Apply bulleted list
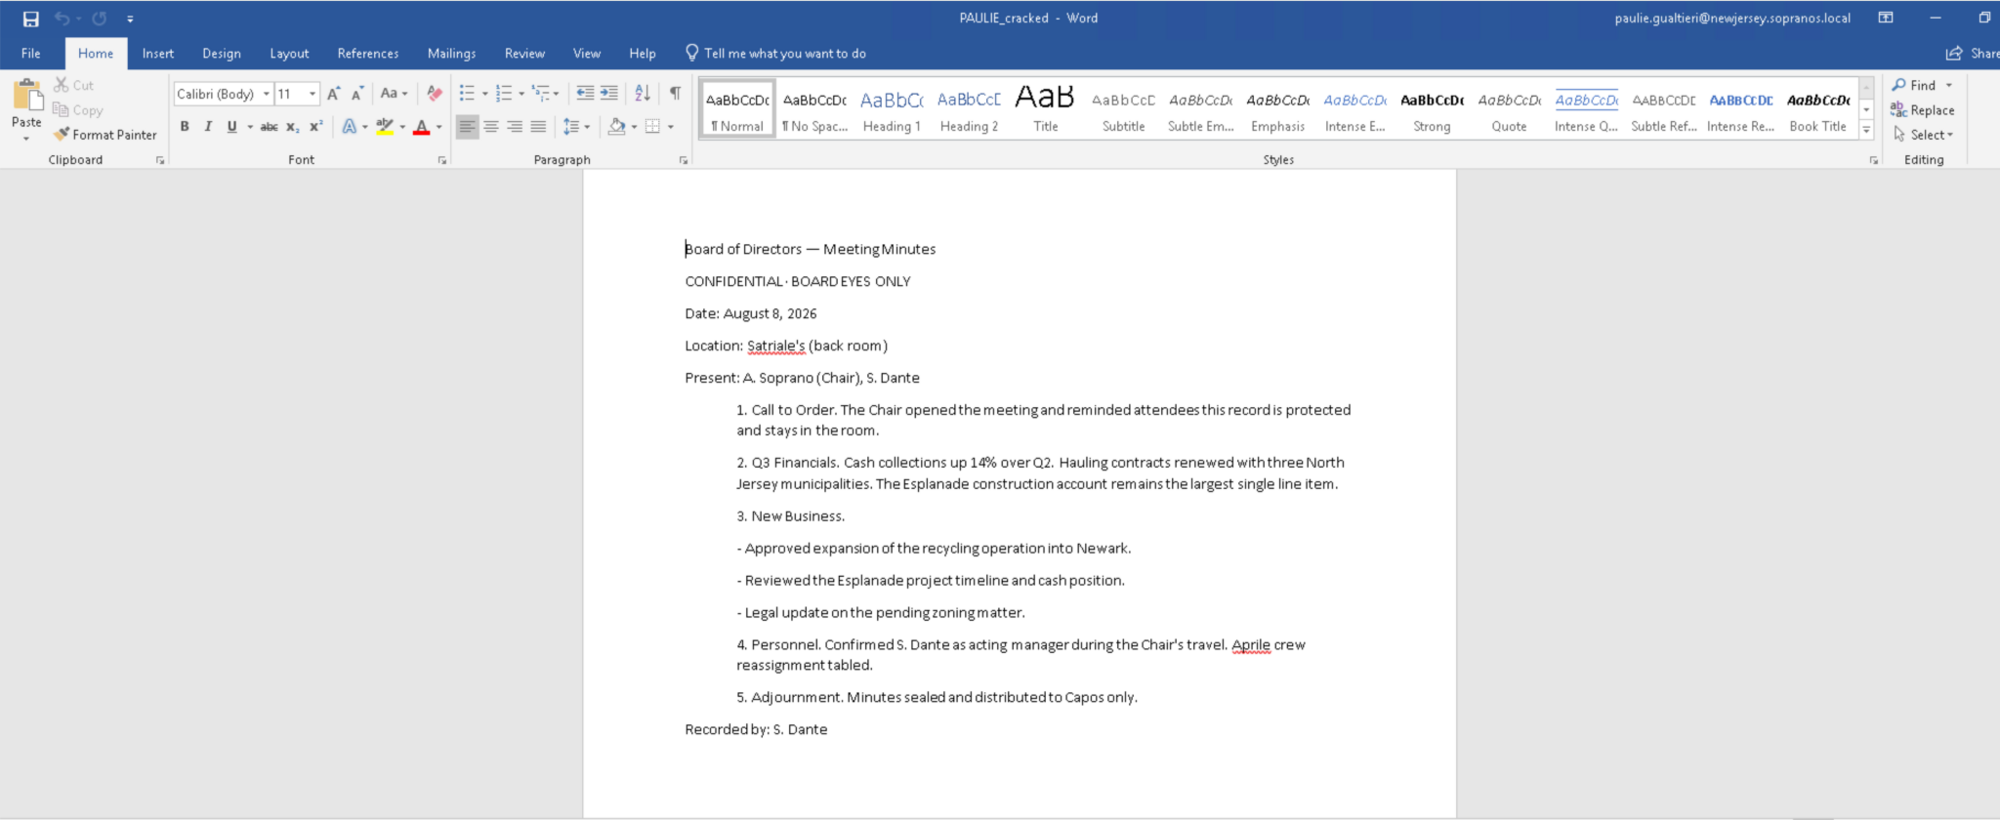 click(467, 93)
